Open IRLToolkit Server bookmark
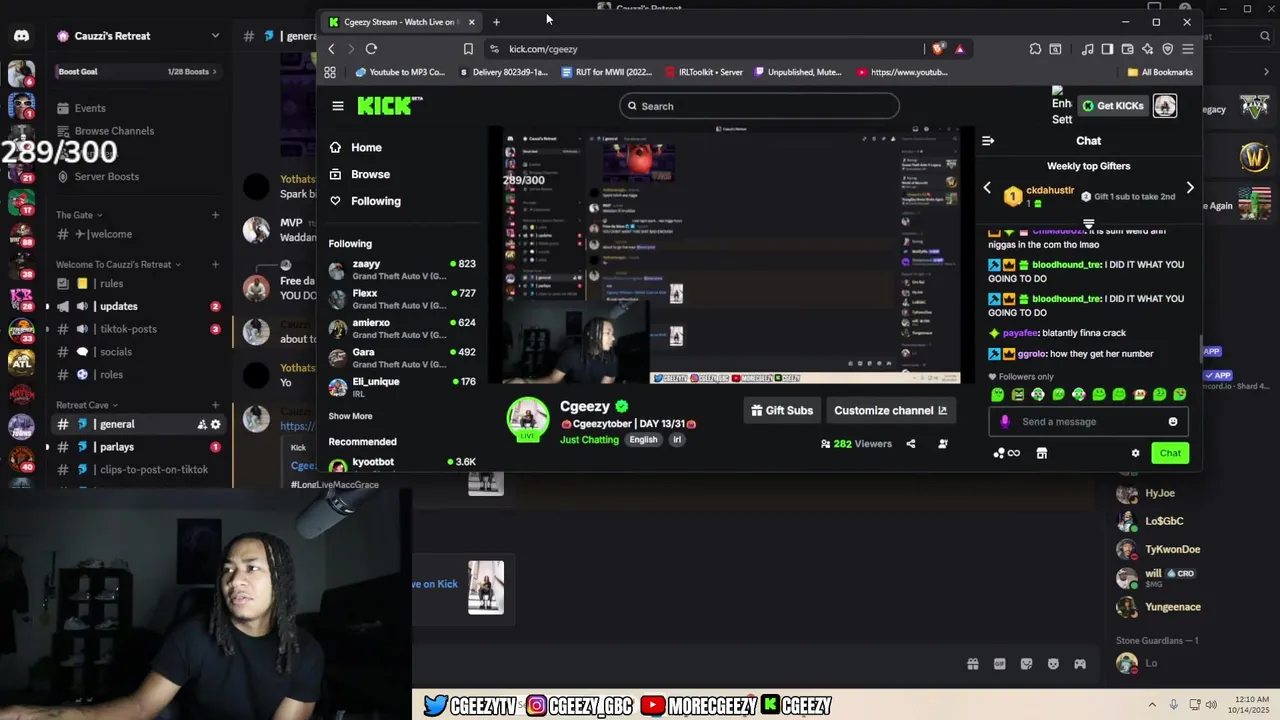This screenshot has width=1280, height=720. tap(704, 72)
